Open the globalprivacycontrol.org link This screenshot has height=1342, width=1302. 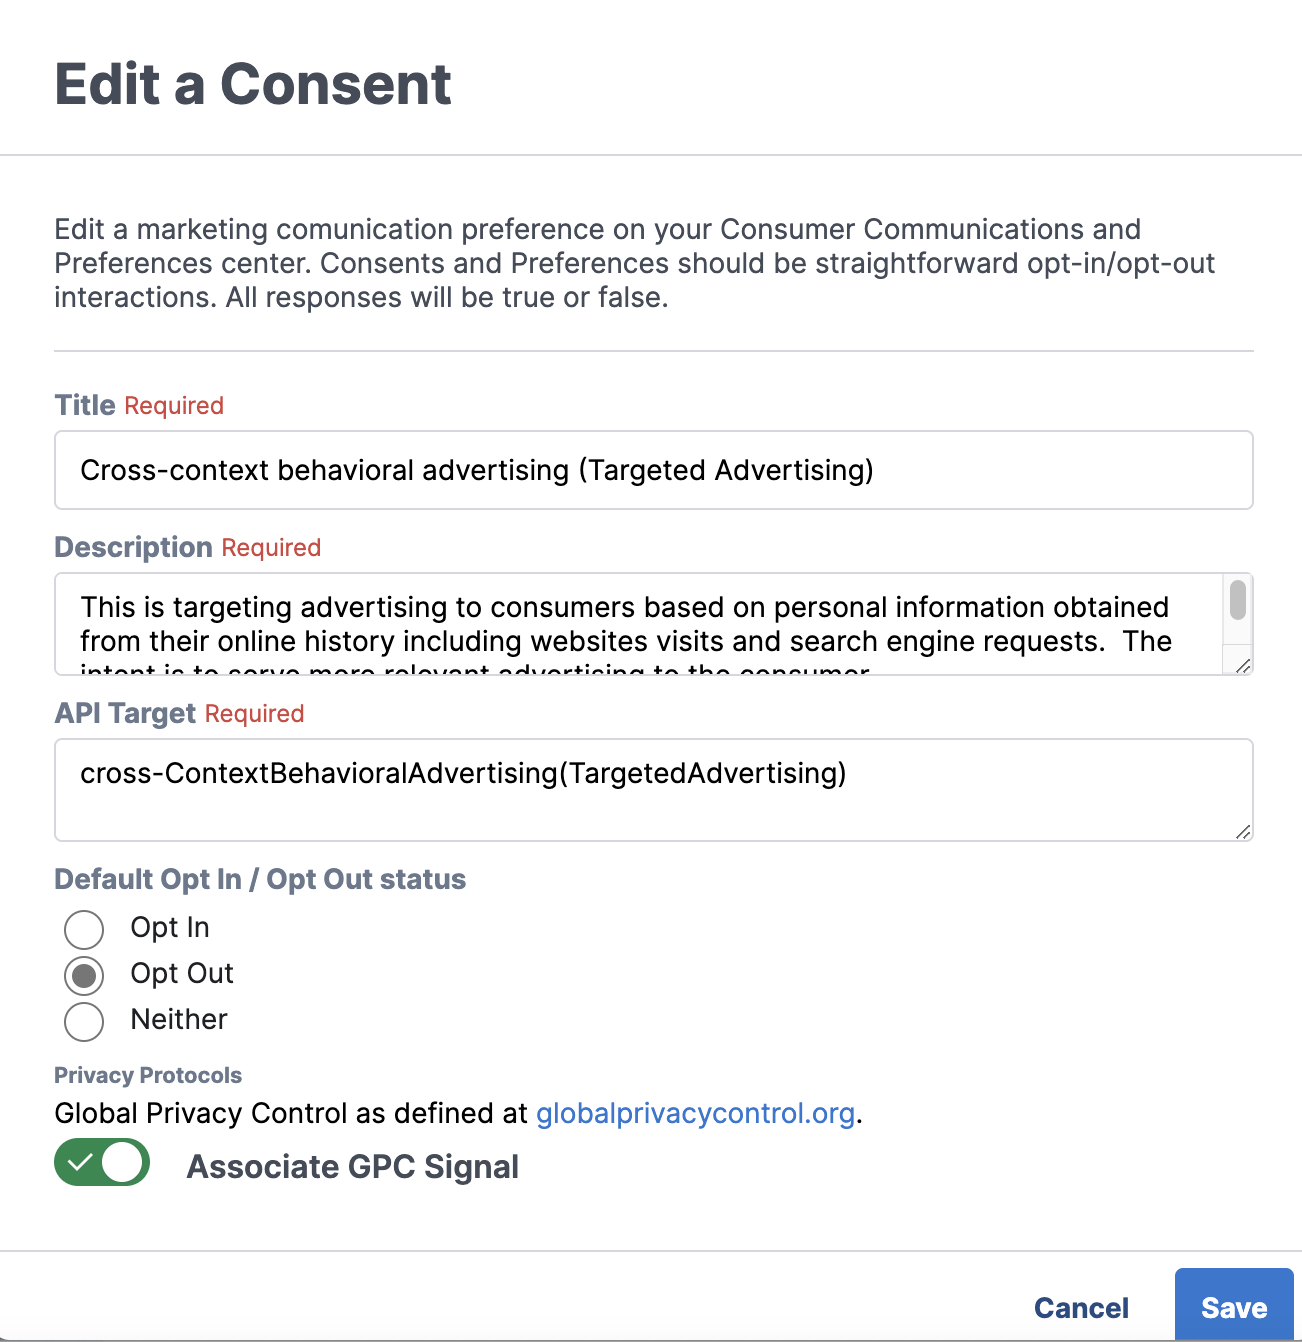click(695, 1113)
